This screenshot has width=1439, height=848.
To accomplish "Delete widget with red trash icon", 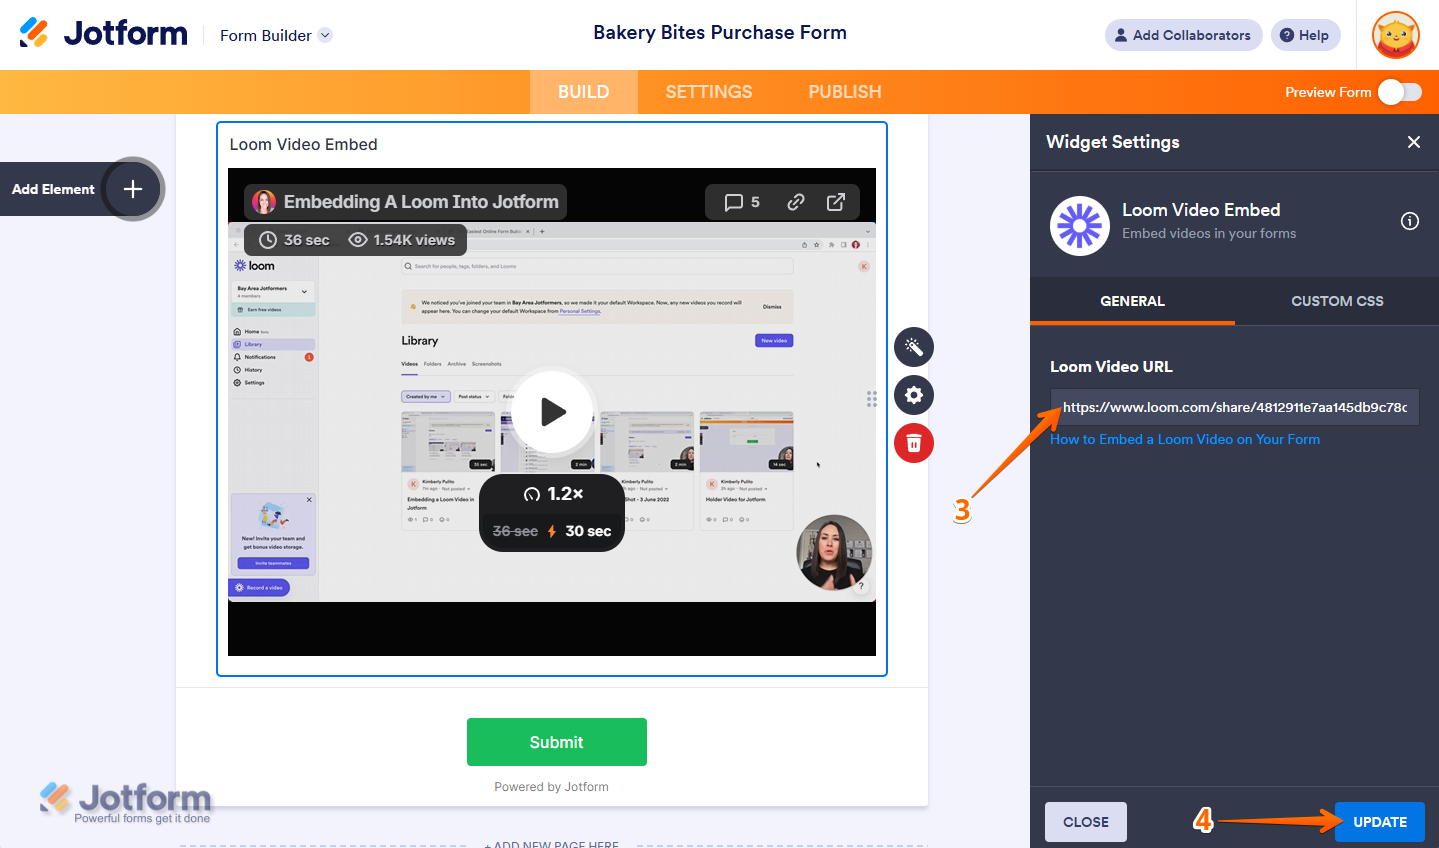I will pos(914,443).
